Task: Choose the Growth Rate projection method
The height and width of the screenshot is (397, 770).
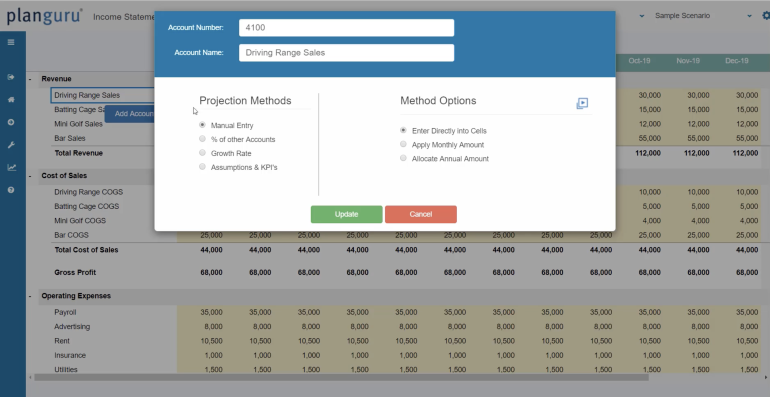Action: click(202, 153)
